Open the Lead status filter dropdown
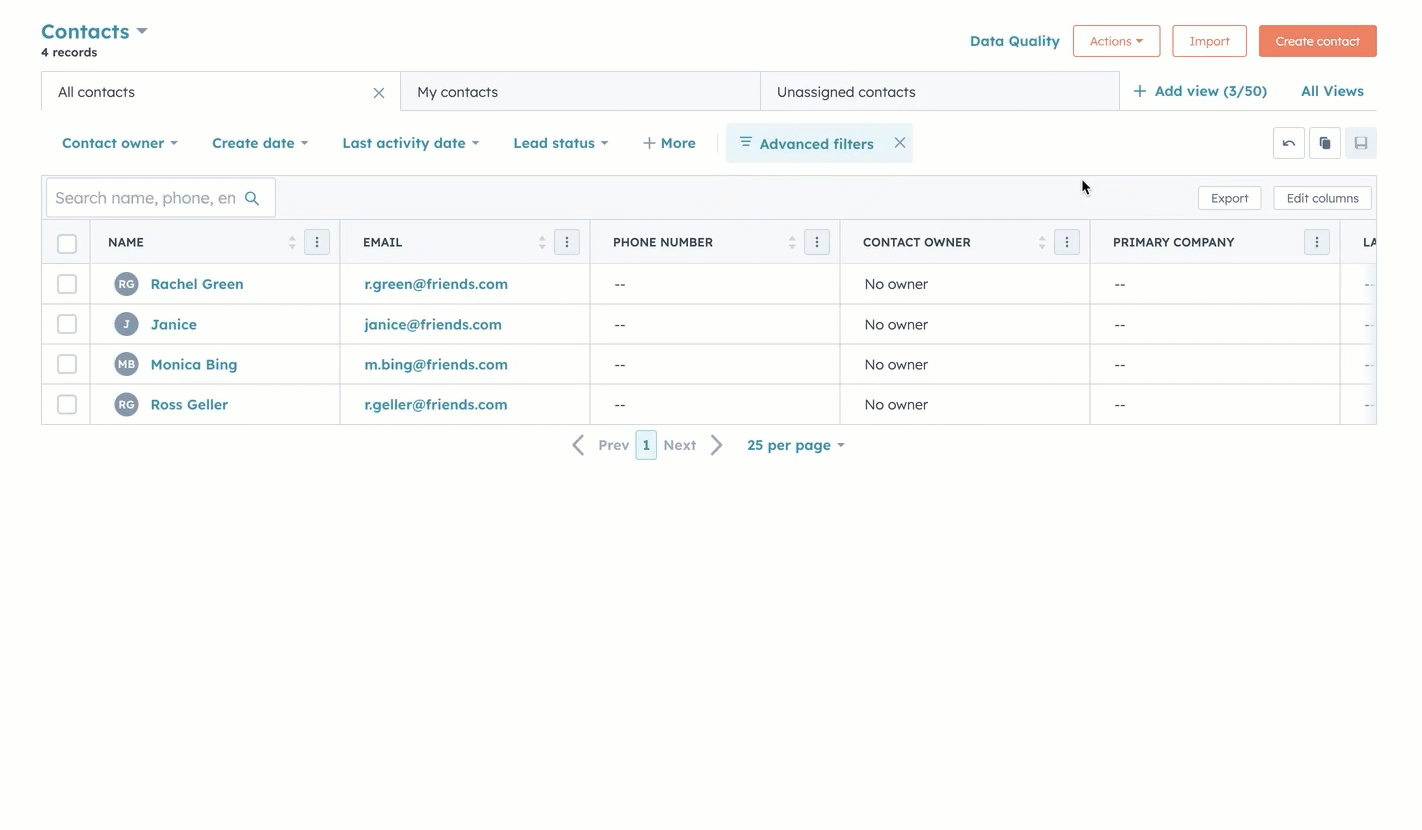The image size is (1422, 830). [561, 143]
